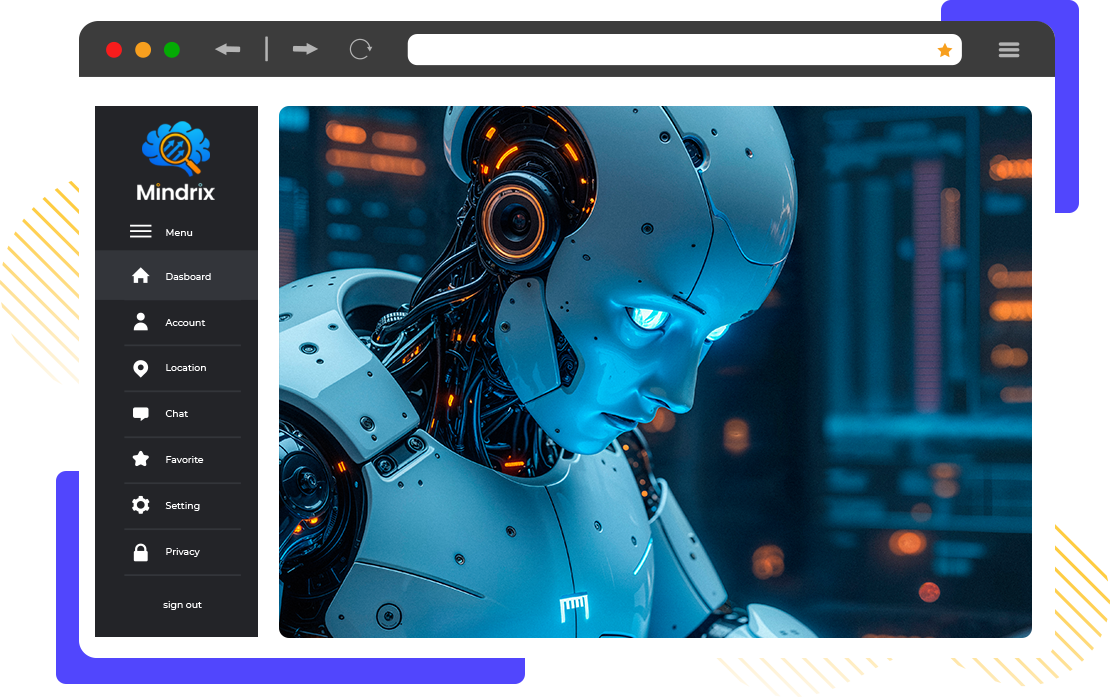Reload the page with refresh icon
The height and width of the screenshot is (697, 1110).
pyautogui.click(x=360, y=49)
